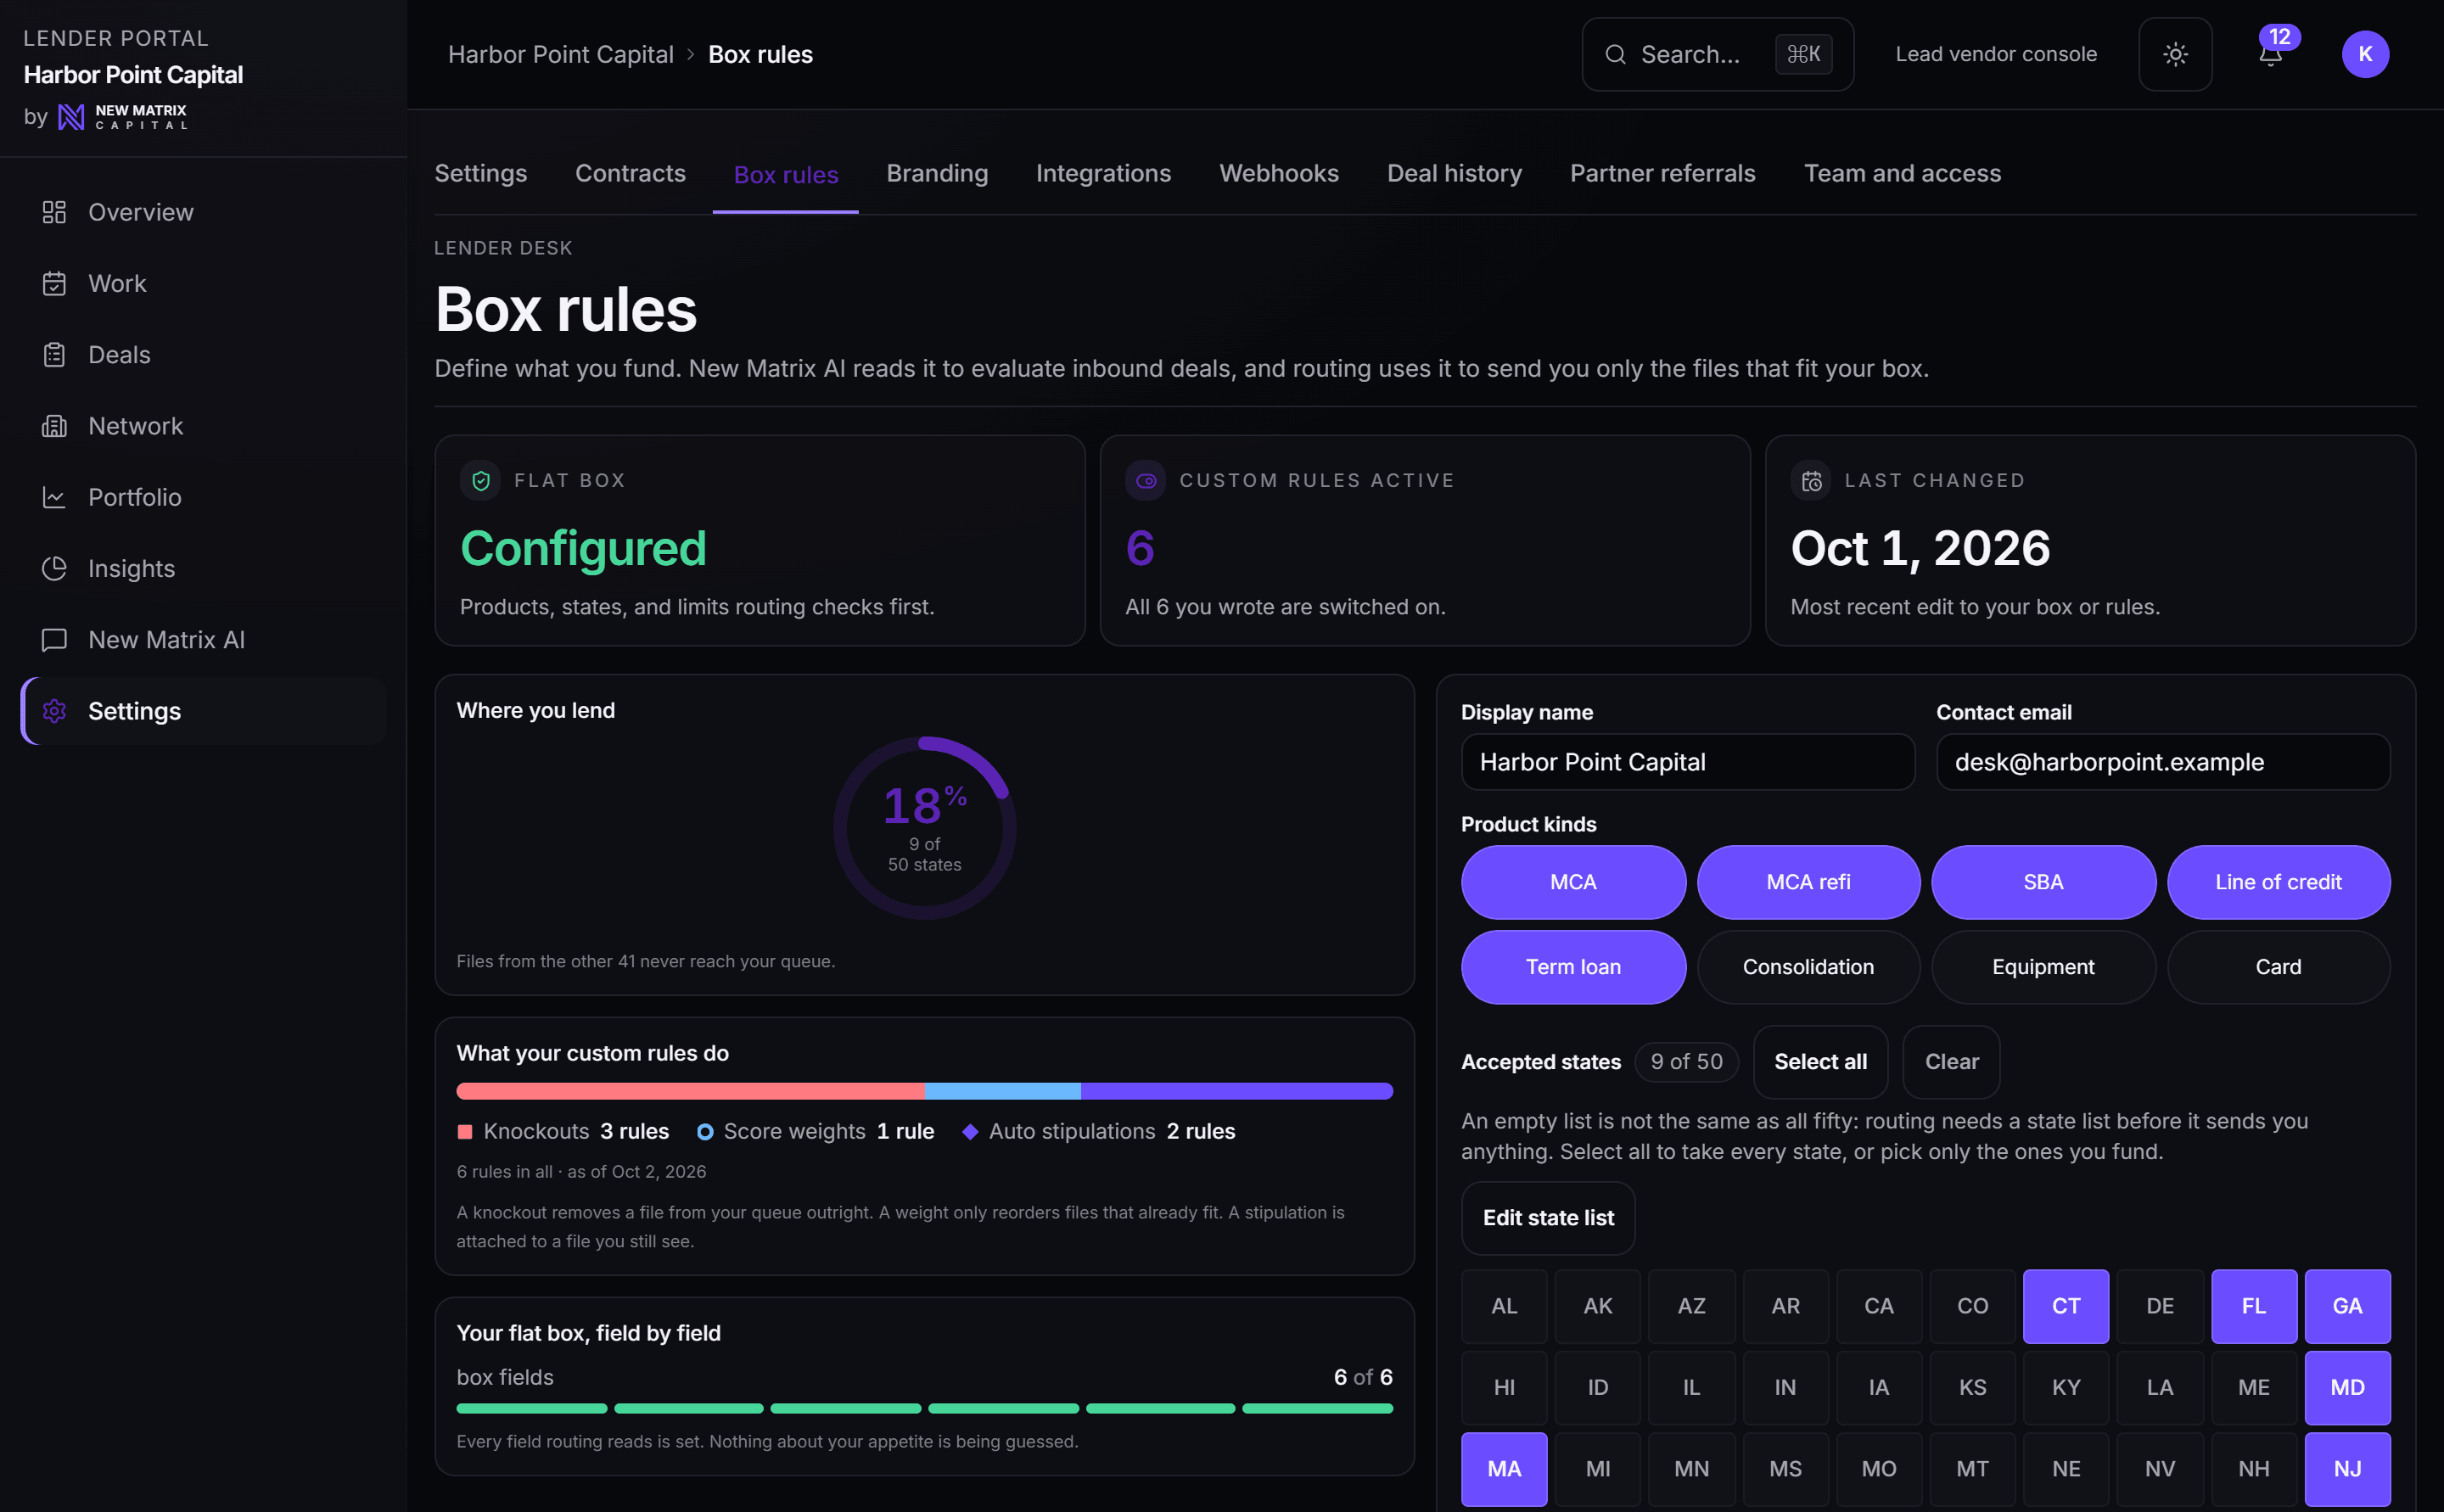Click the Custom Rules Active eye icon
The height and width of the screenshot is (1512, 2444).
[1146, 481]
